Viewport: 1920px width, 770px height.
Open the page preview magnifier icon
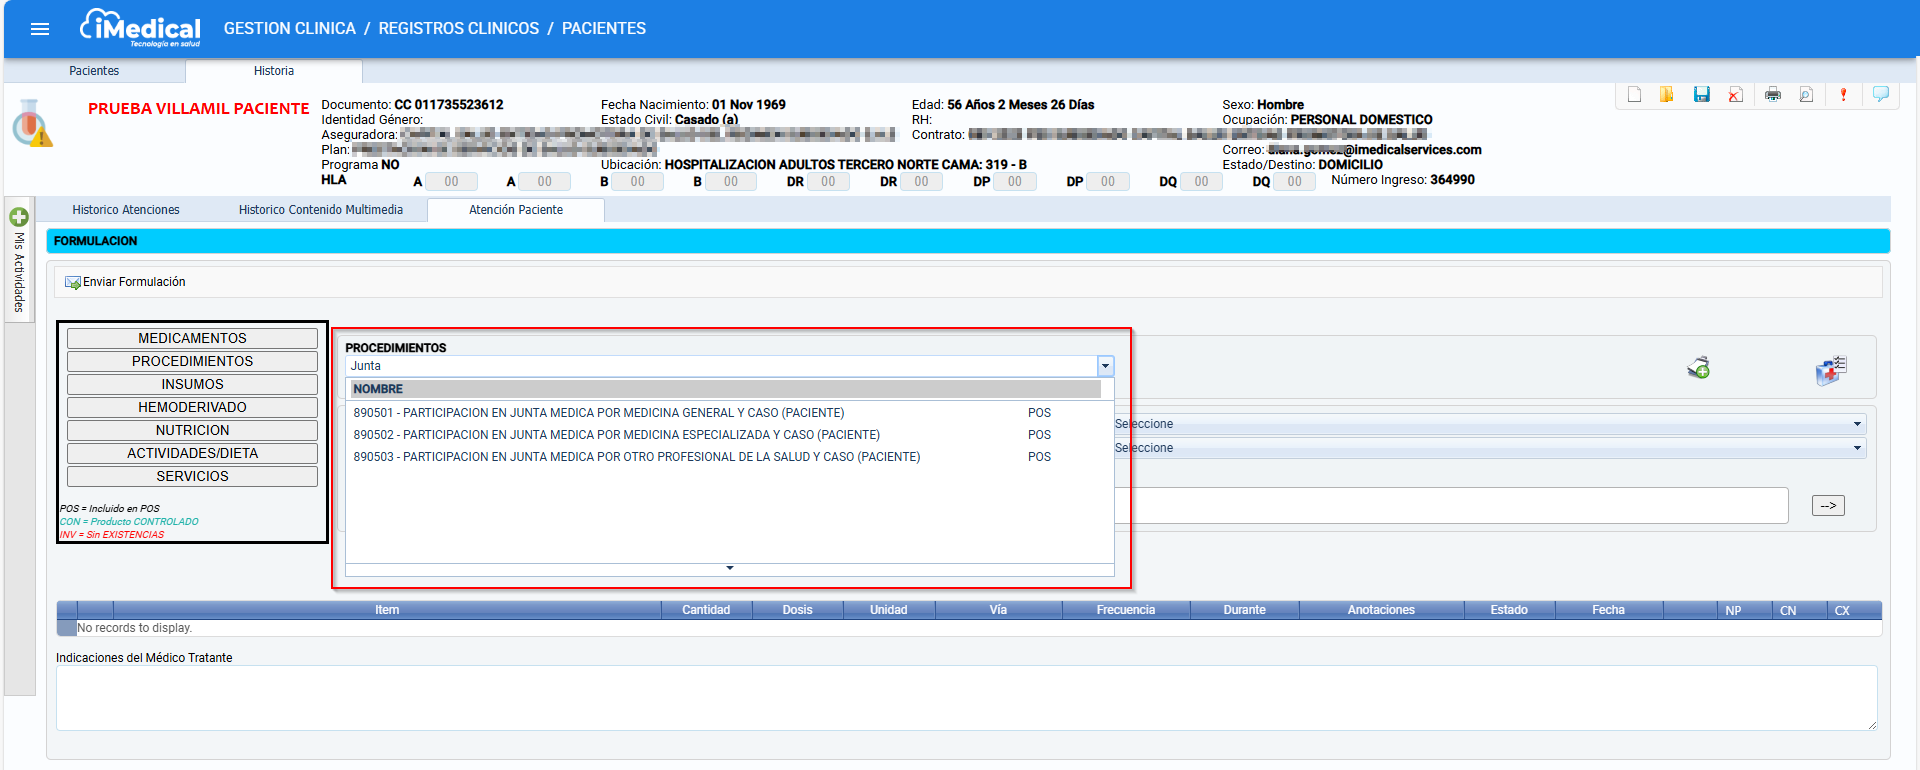coord(1806,95)
